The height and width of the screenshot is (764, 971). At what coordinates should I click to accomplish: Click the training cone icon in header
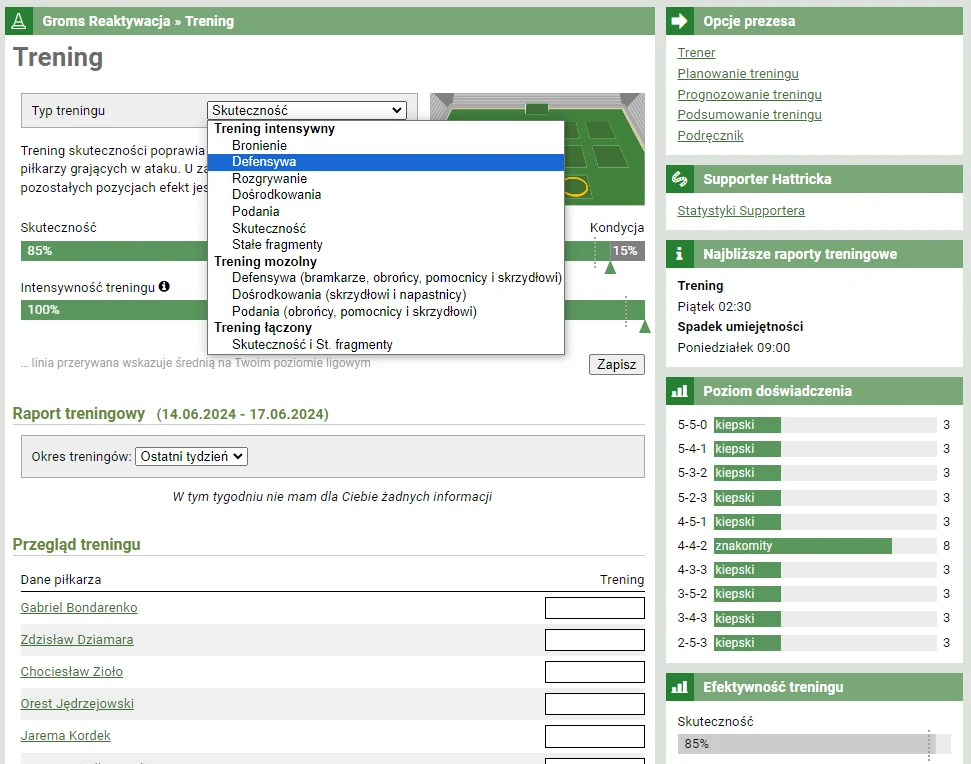pyautogui.click(x=19, y=21)
